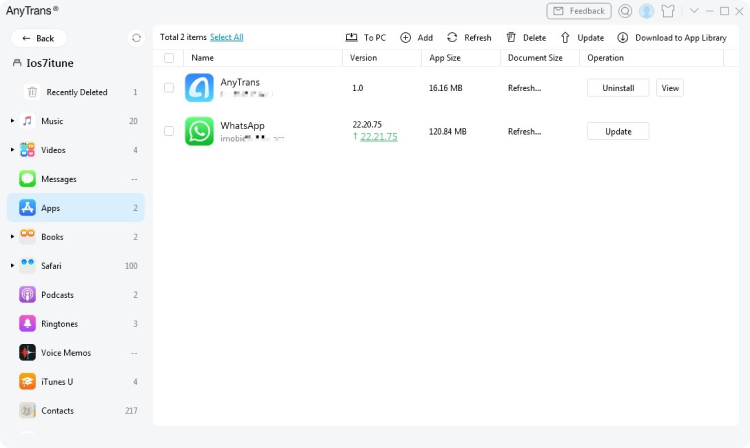The image size is (750, 448).
Task: Click the Uninstall button for AnyTrans
Action: point(617,88)
